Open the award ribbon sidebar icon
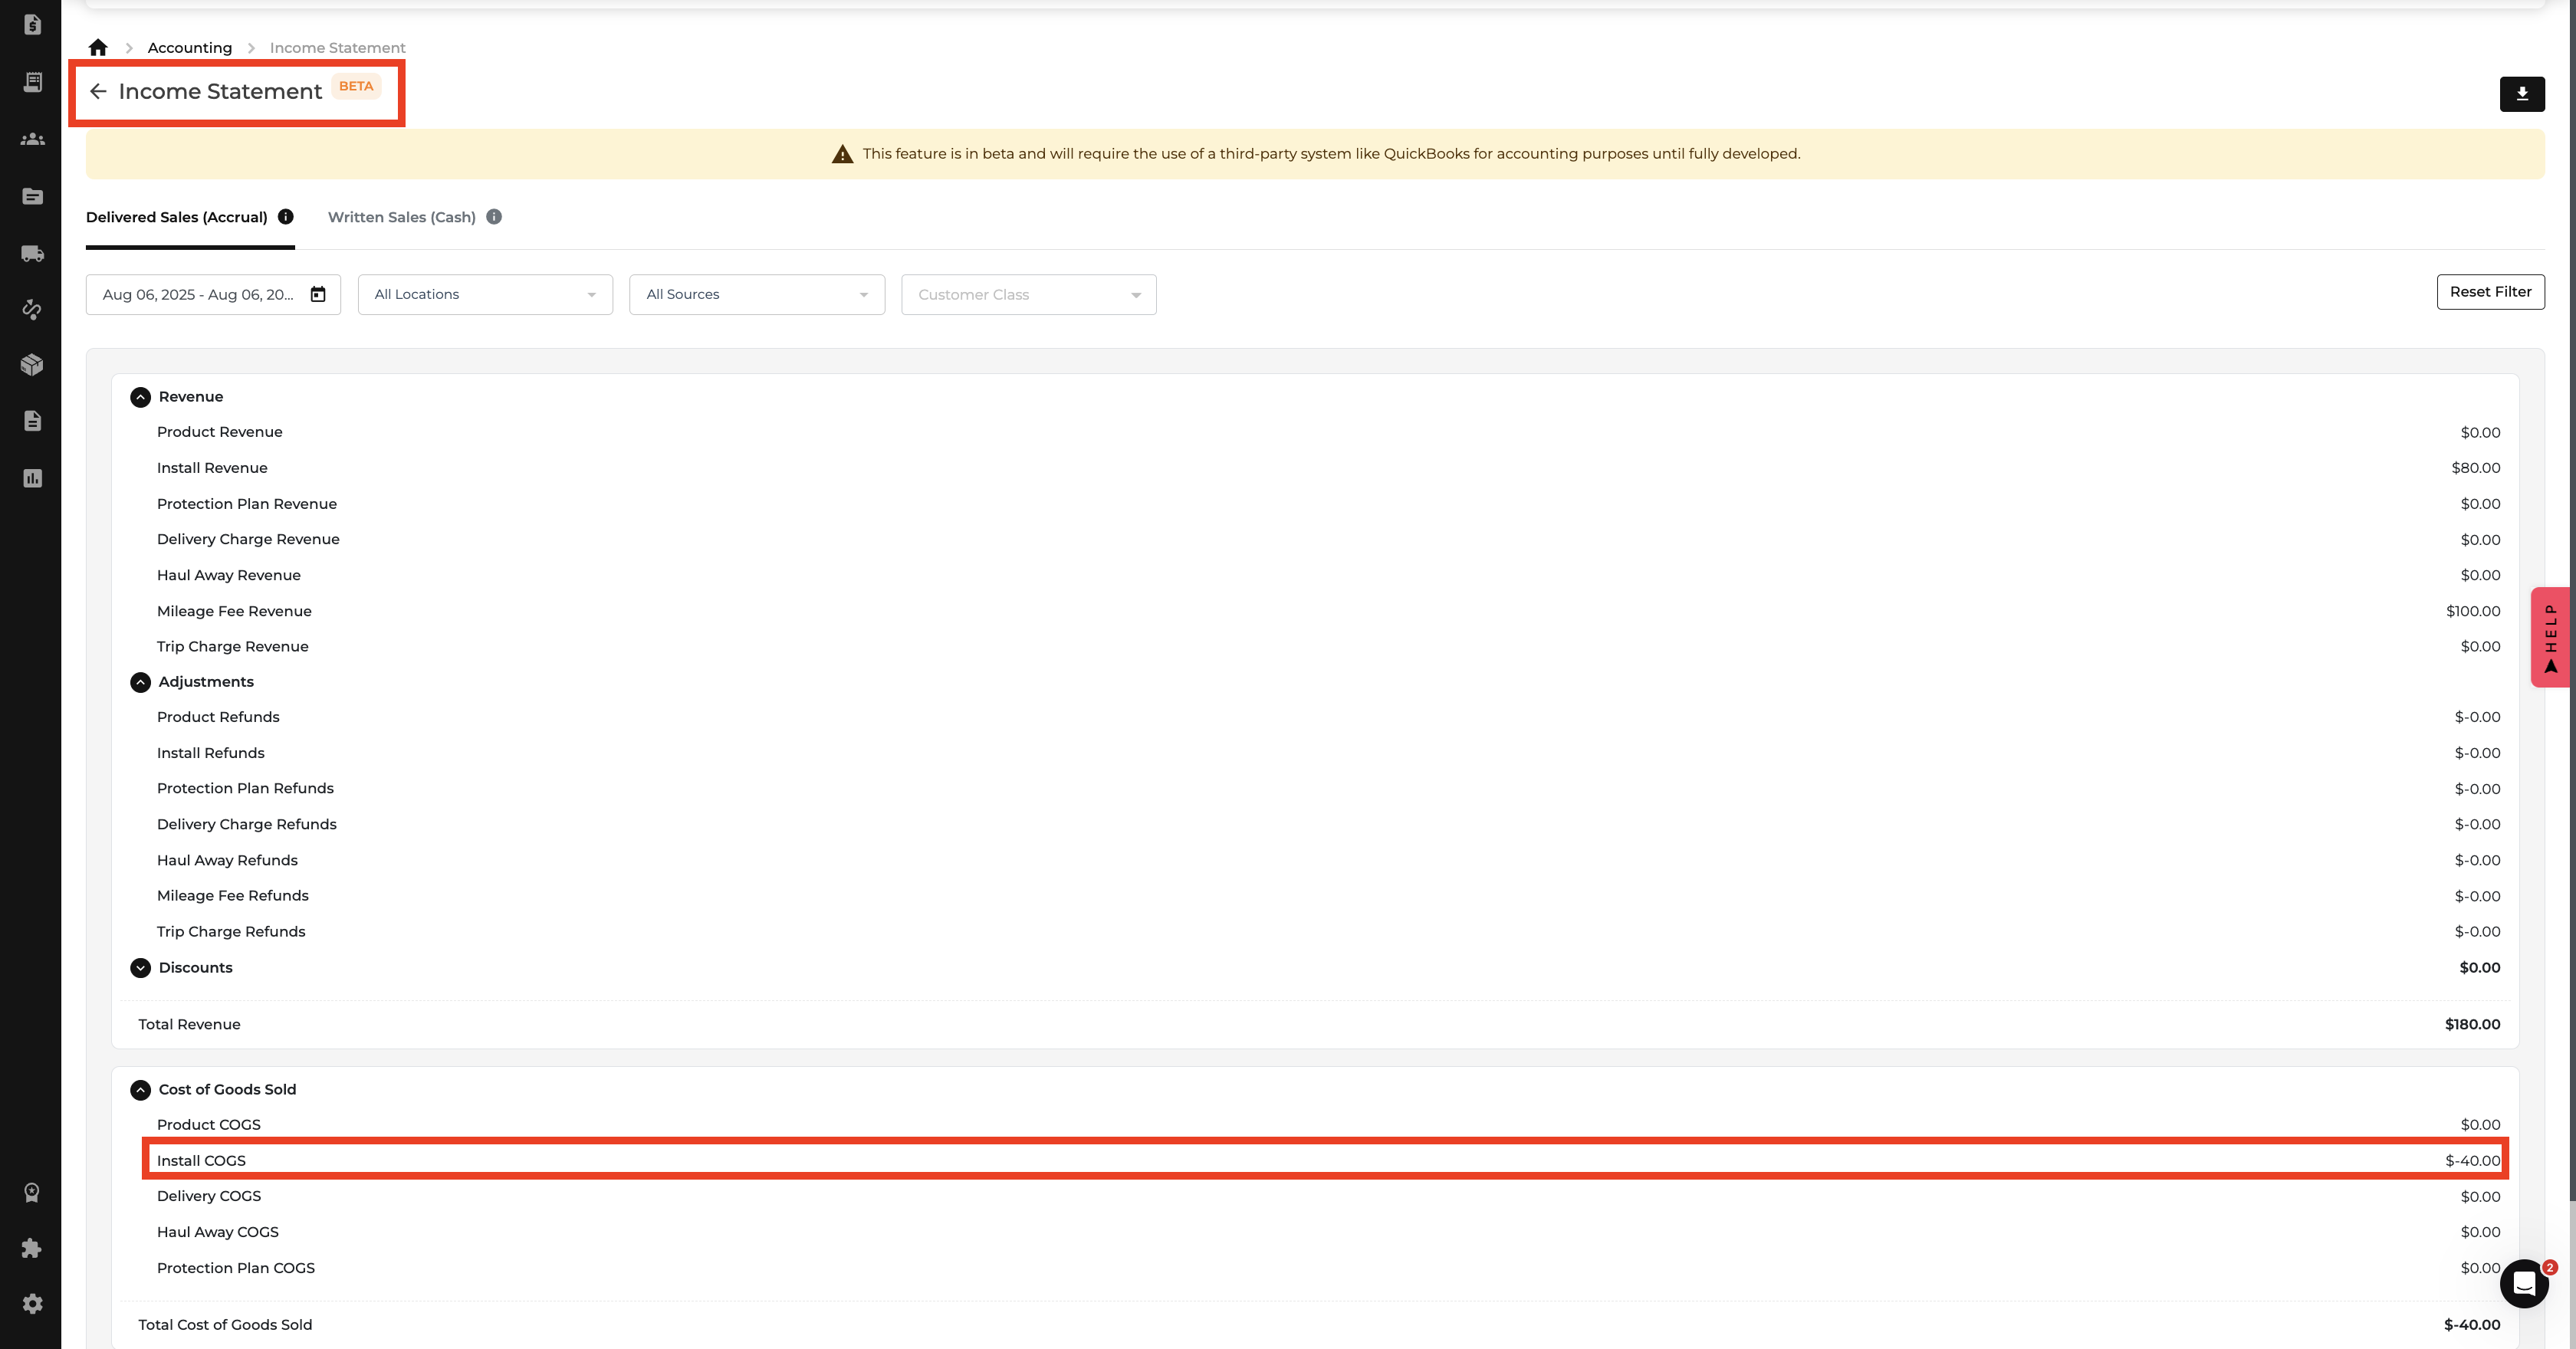This screenshot has width=2576, height=1349. (x=32, y=1192)
